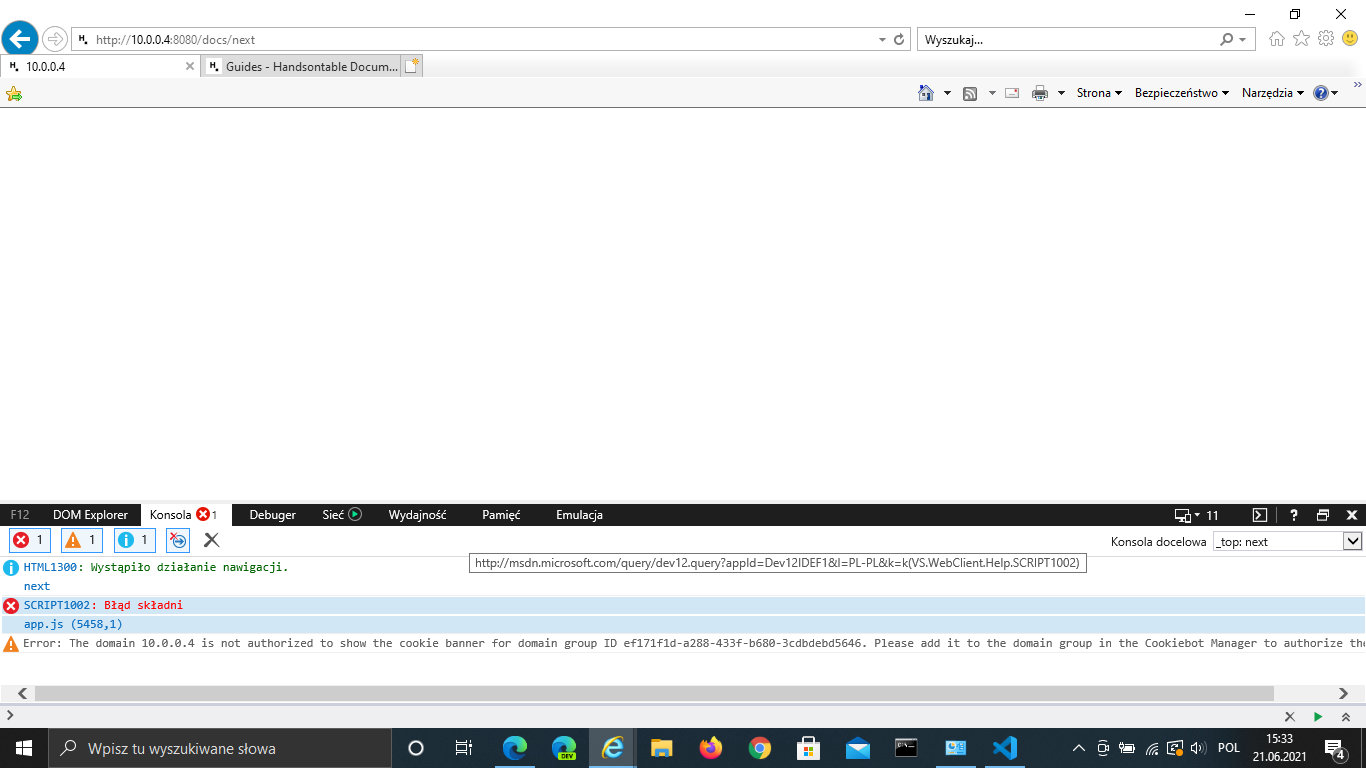
Task: Toggle the warnings filter
Action: [x=81, y=540]
